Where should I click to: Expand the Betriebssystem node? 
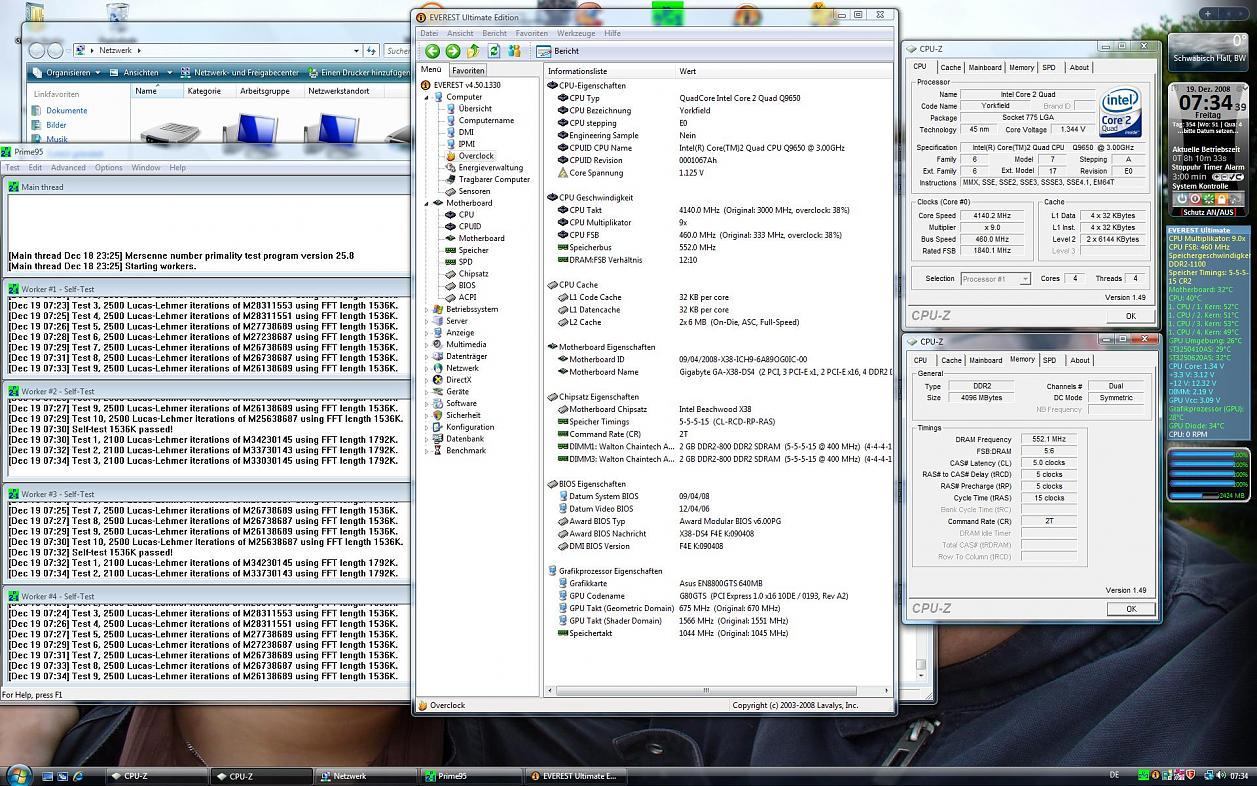(426, 309)
